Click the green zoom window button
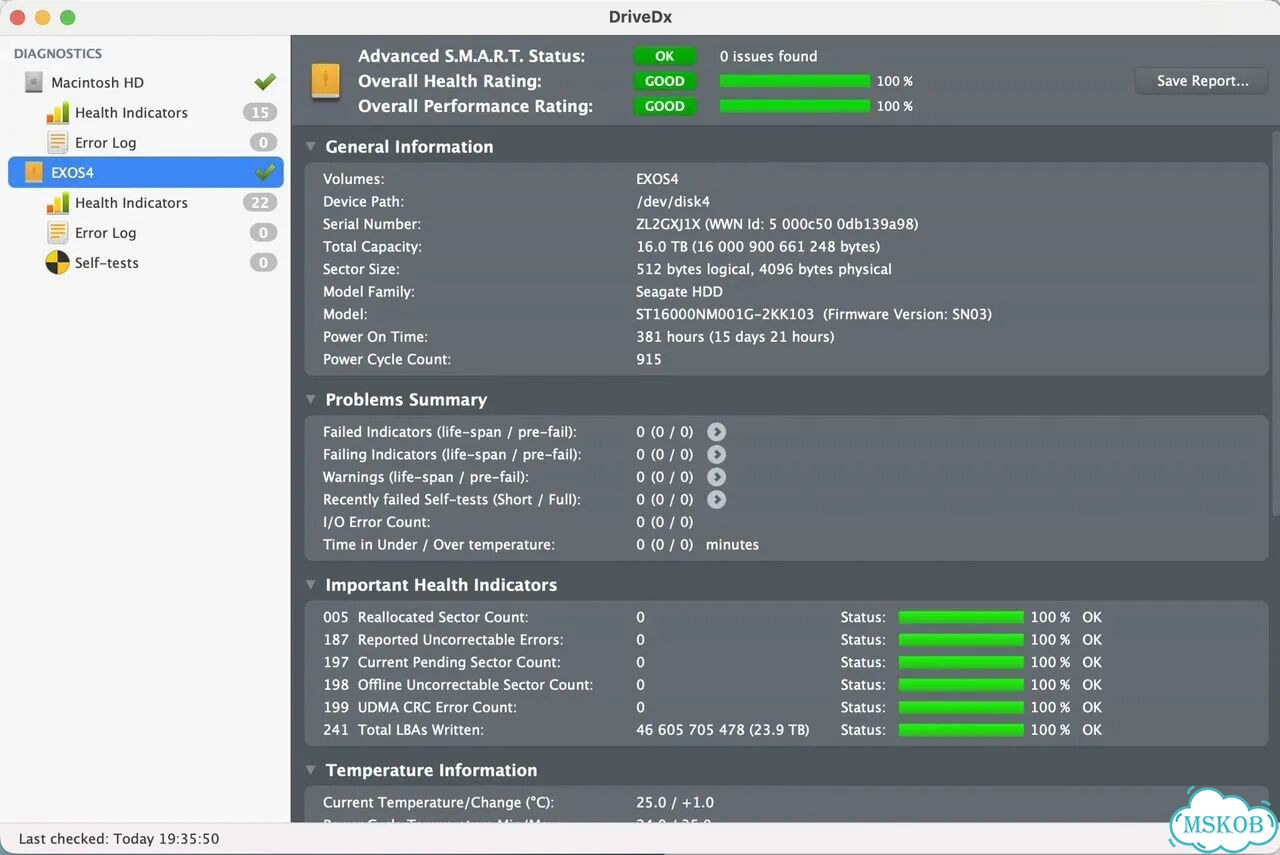1280x855 pixels. (x=67, y=17)
